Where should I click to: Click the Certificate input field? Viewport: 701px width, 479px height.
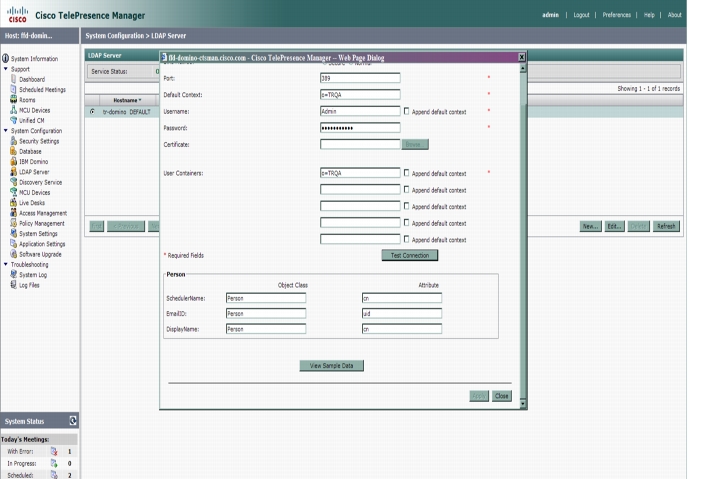tap(360, 144)
